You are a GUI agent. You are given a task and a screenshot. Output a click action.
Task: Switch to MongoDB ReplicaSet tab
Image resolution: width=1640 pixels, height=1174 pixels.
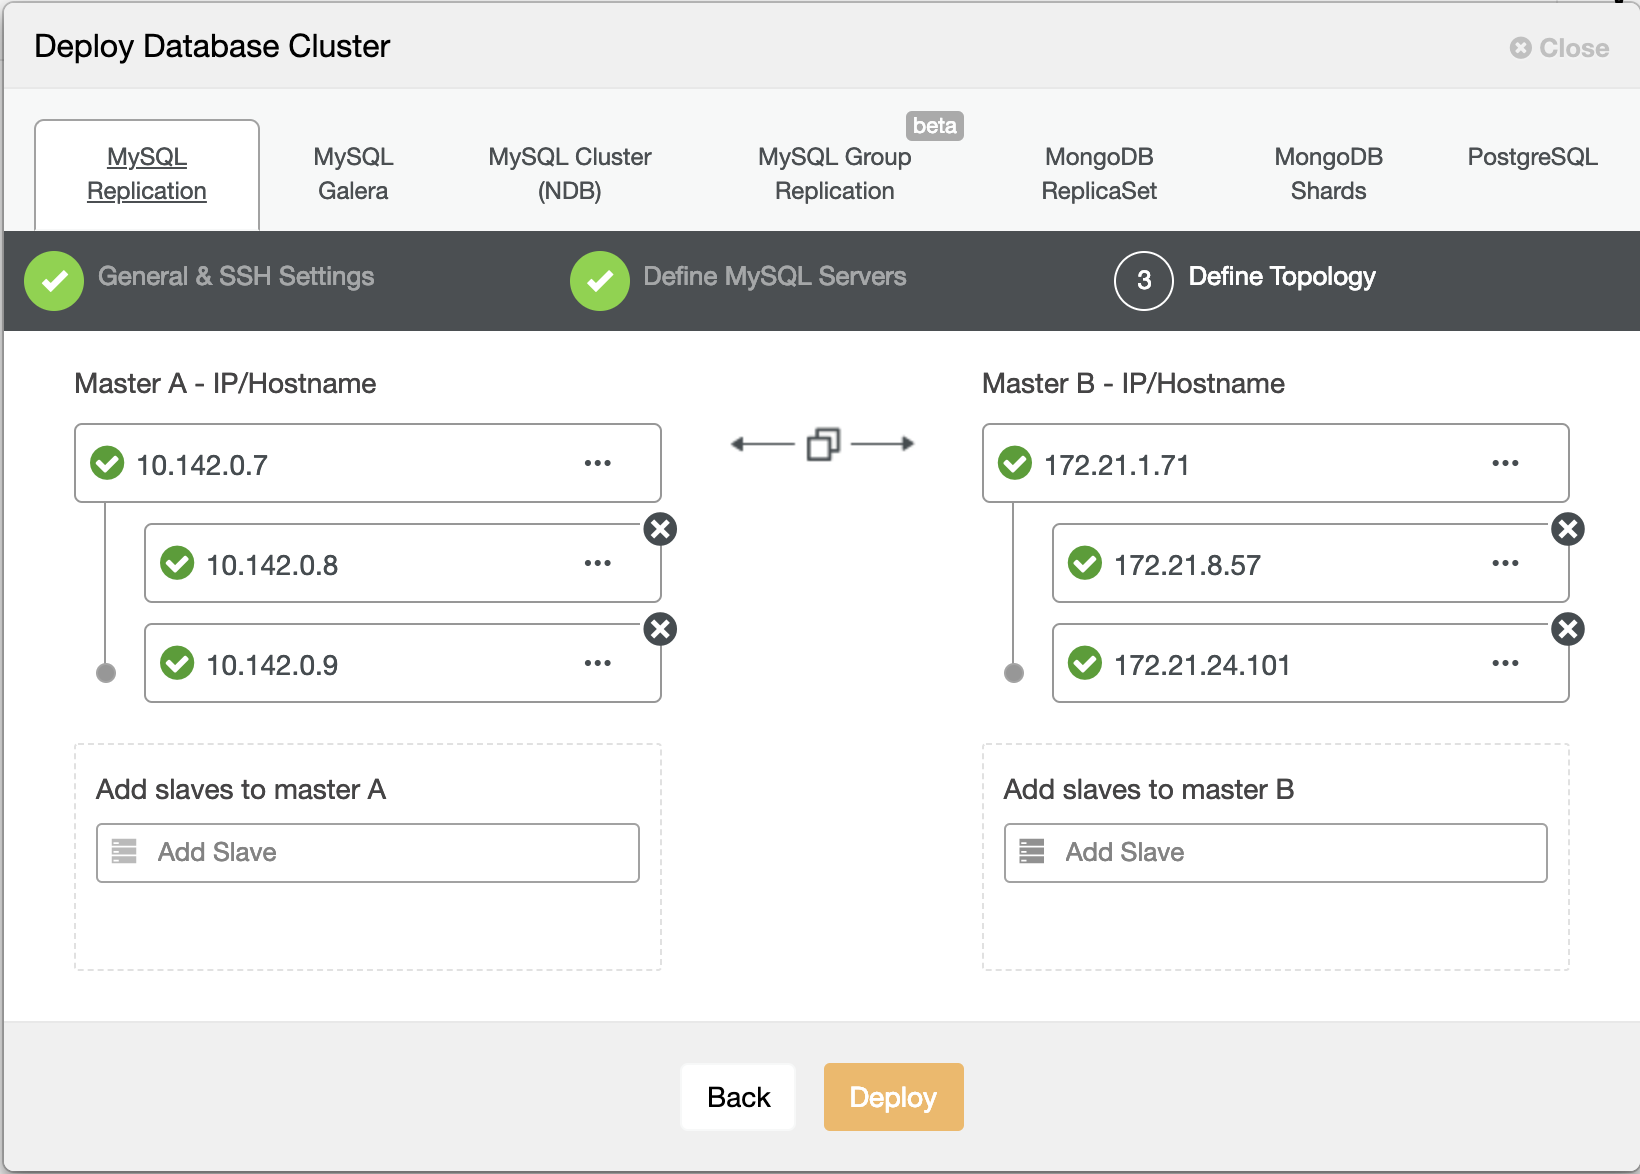click(x=1099, y=174)
